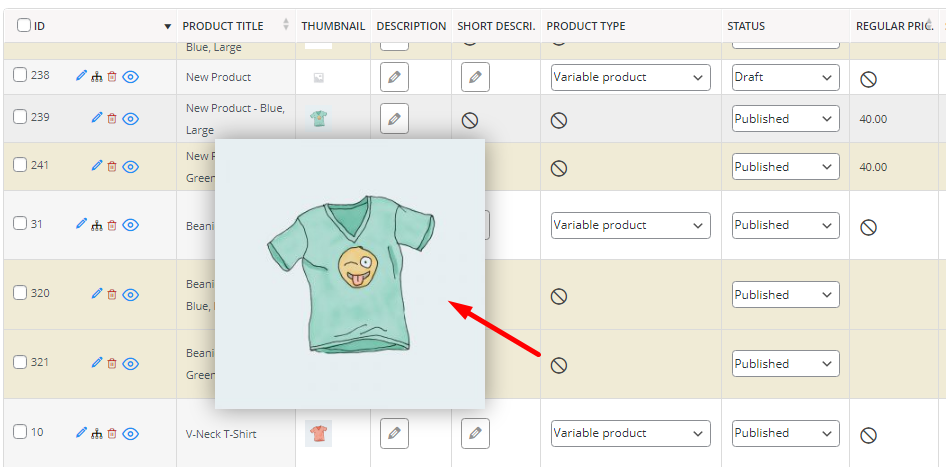Click the edit pencil icon for row 10
Screen dimensions: 946x467
pos(82,433)
